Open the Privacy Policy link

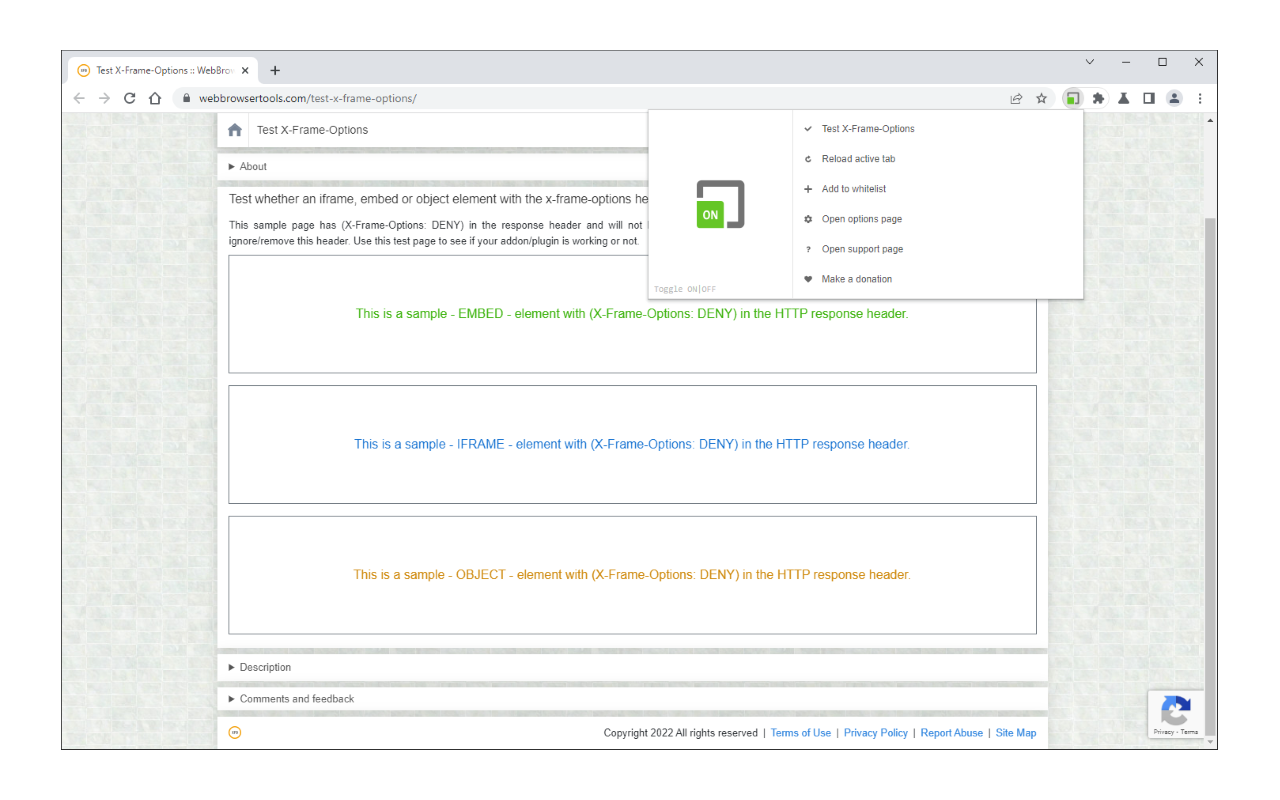[x=875, y=732]
